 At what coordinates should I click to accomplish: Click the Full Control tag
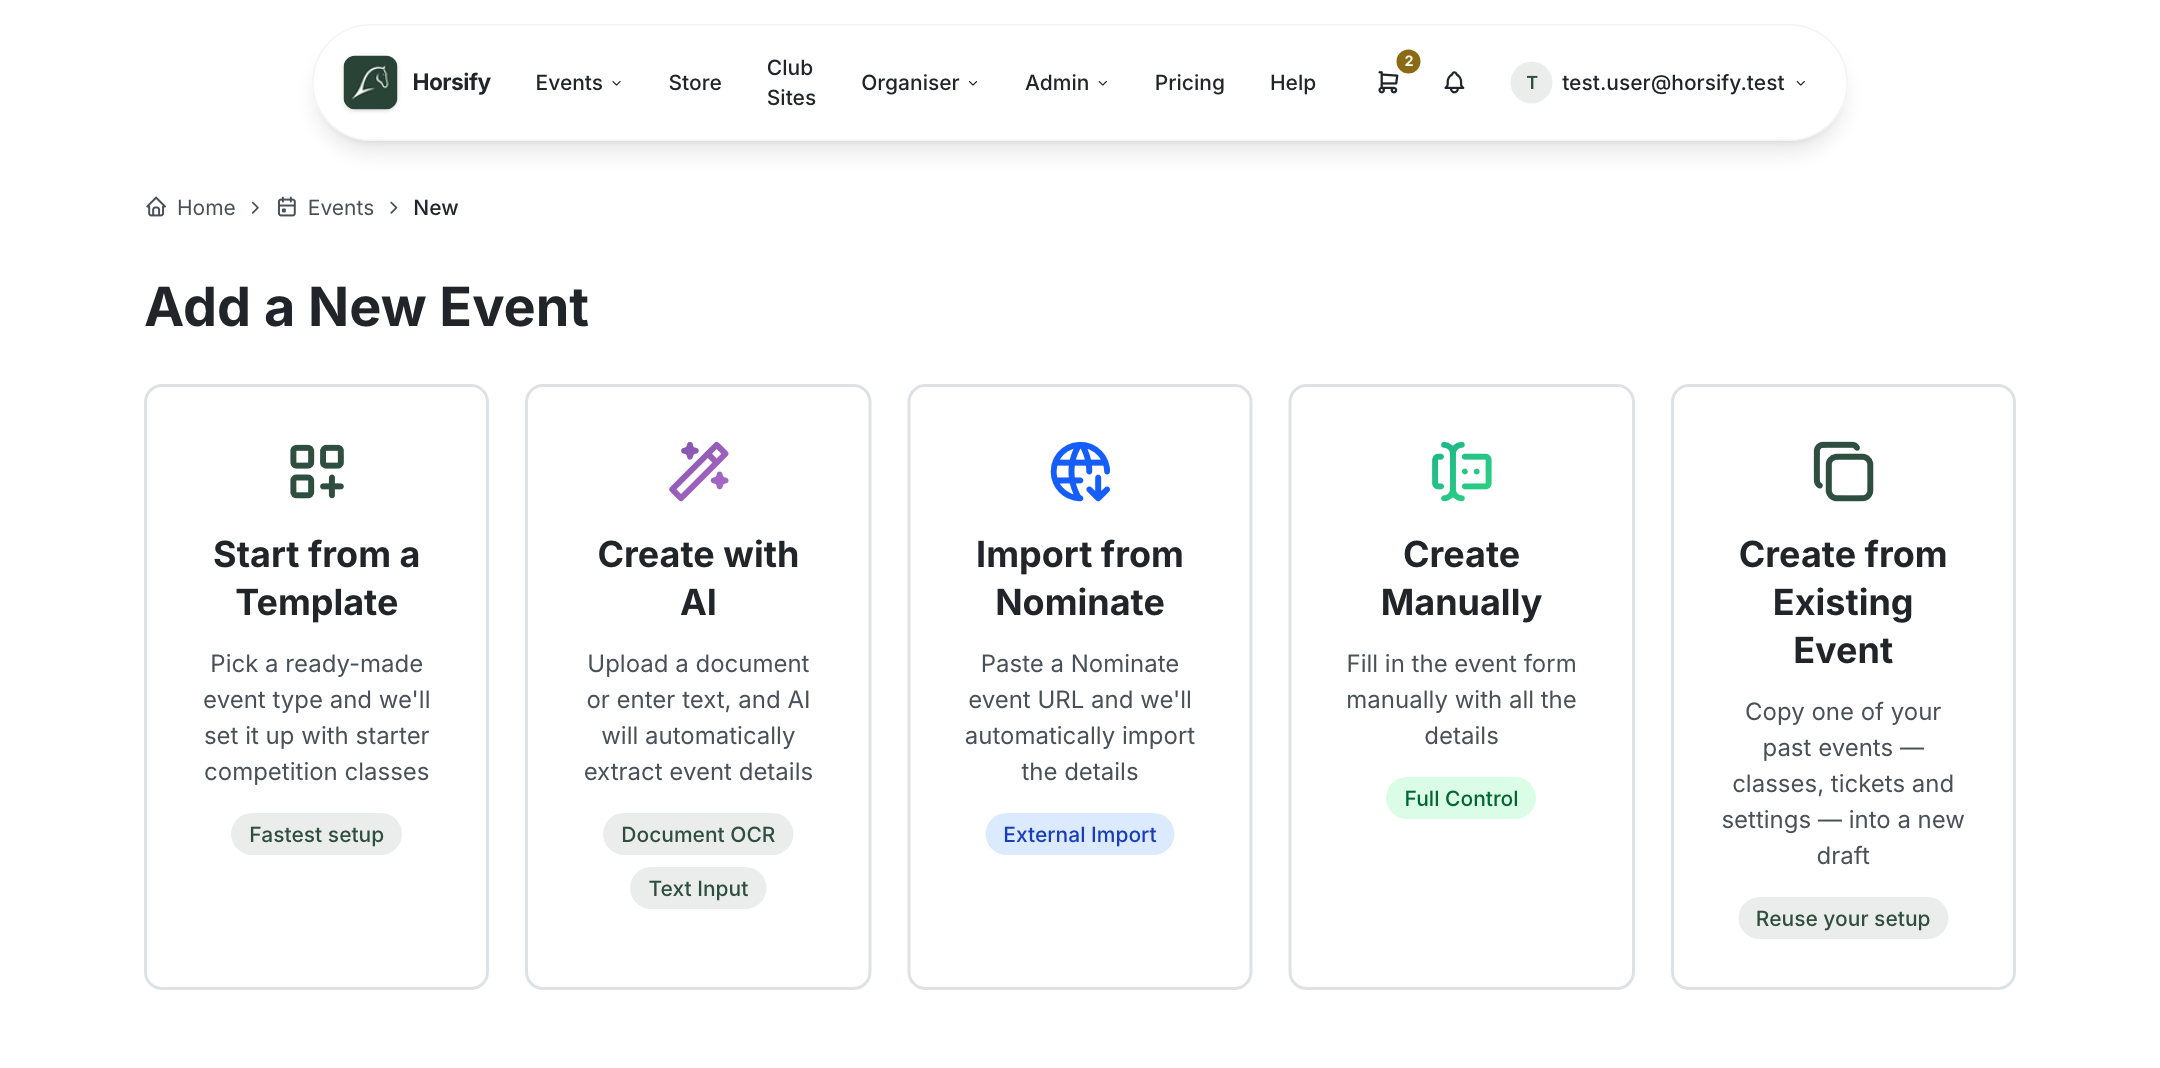pos(1461,798)
